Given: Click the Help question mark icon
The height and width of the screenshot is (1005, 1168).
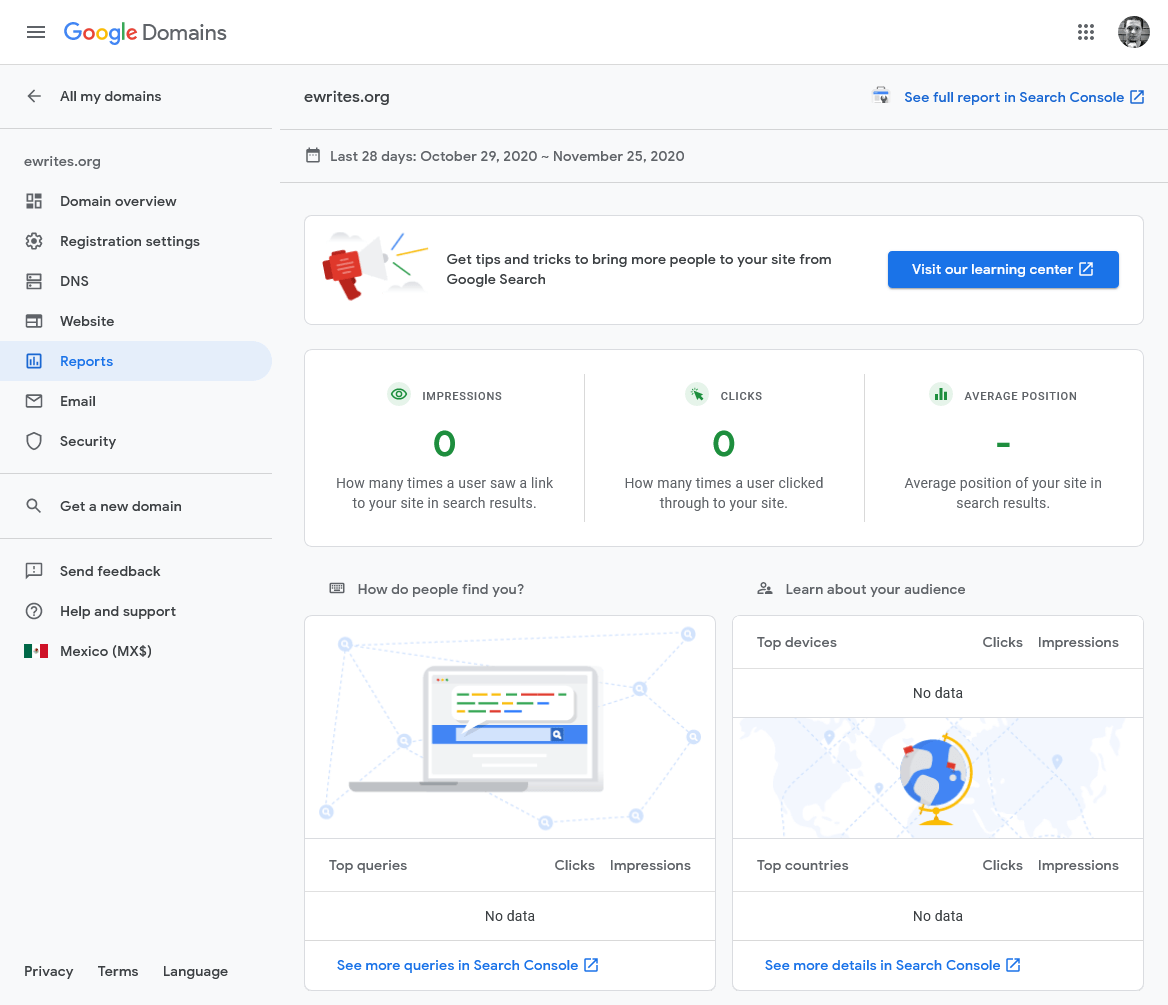Looking at the screenshot, I should (x=34, y=611).
